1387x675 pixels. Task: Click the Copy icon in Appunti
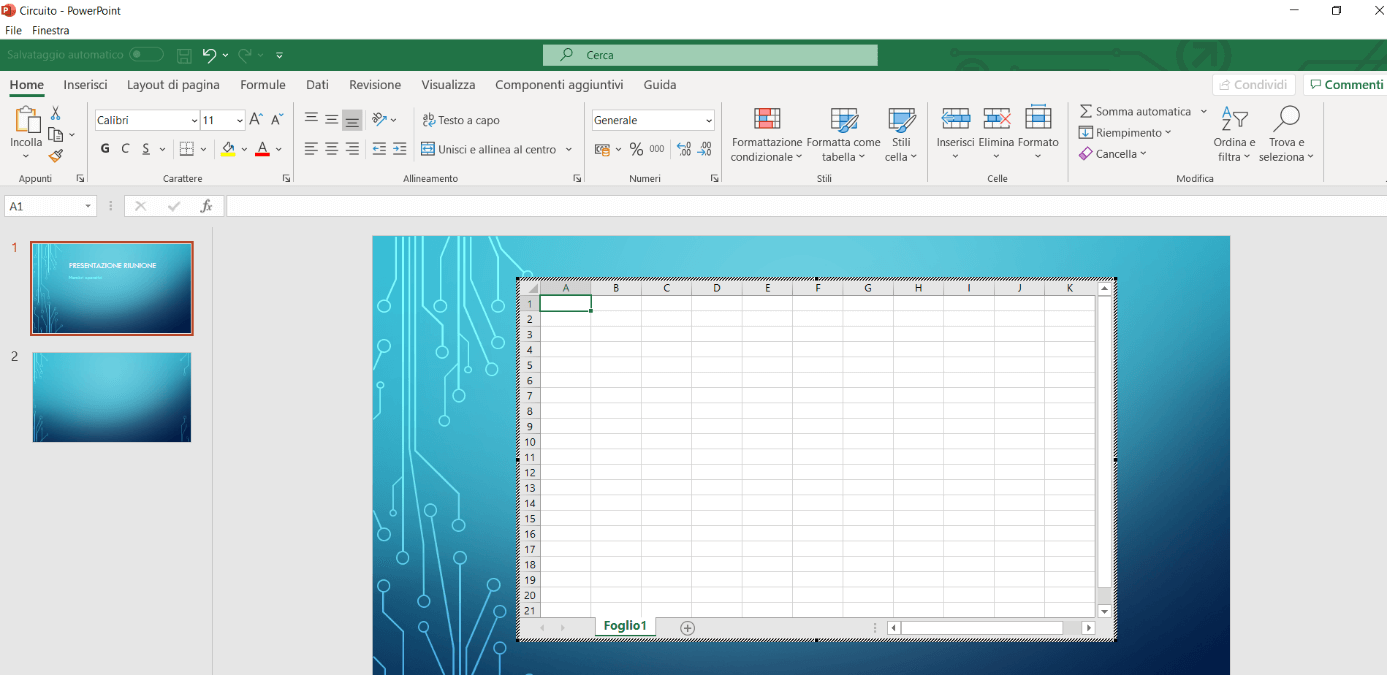pos(56,134)
